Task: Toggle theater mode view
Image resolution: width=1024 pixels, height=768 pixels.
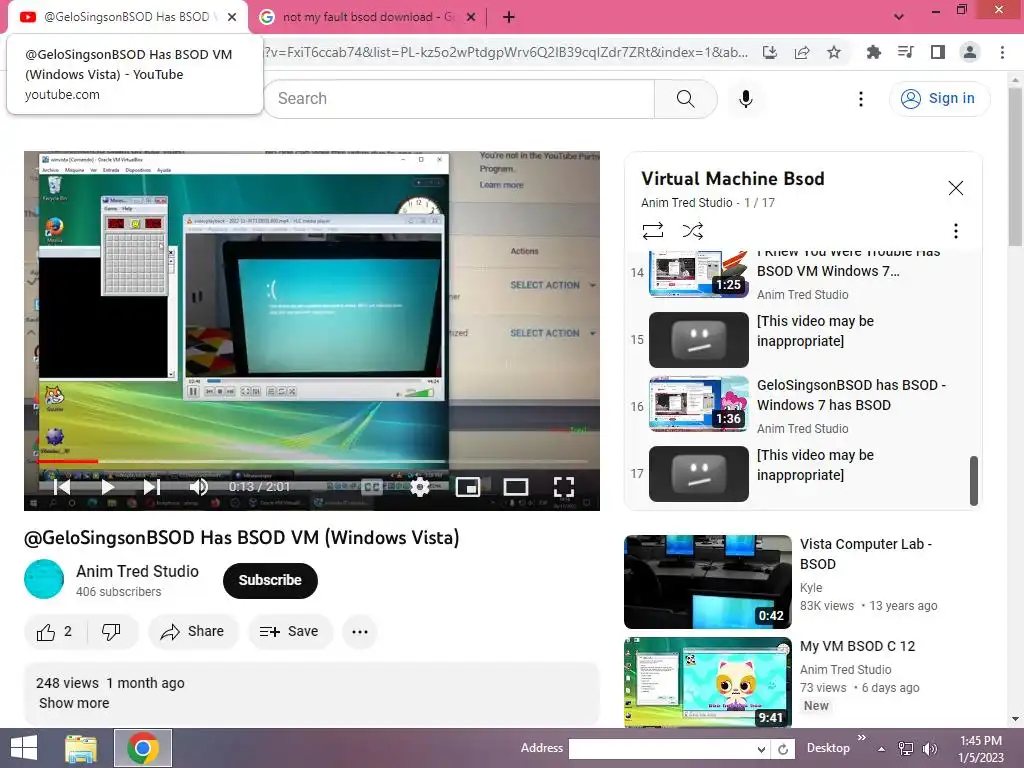Action: (x=516, y=487)
